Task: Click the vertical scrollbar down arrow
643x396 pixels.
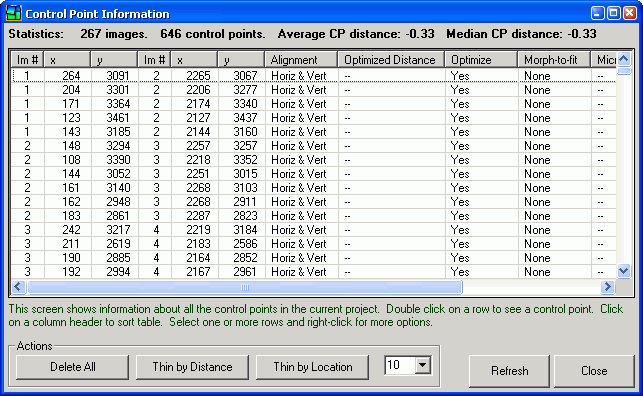Action: click(x=624, y=271)
